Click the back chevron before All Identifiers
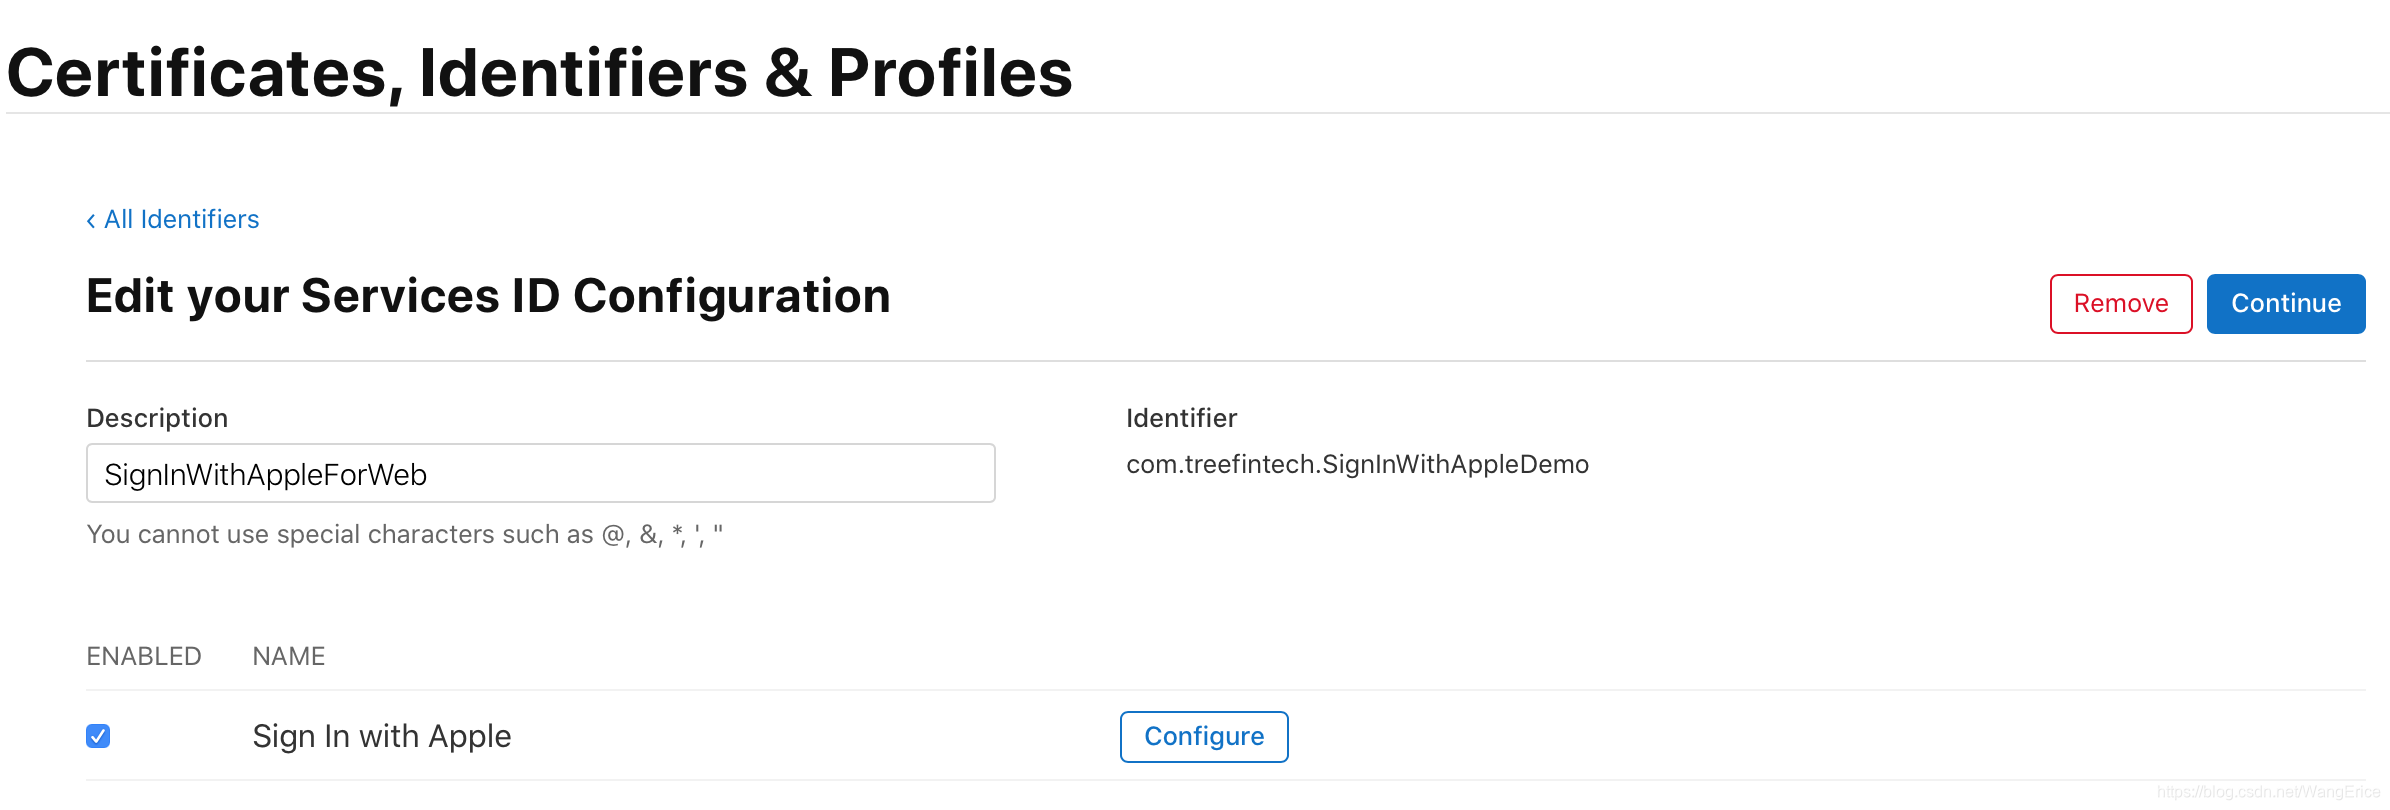Image resolution: width=2390 pixels, height=810 pixels. coord(91,221)
